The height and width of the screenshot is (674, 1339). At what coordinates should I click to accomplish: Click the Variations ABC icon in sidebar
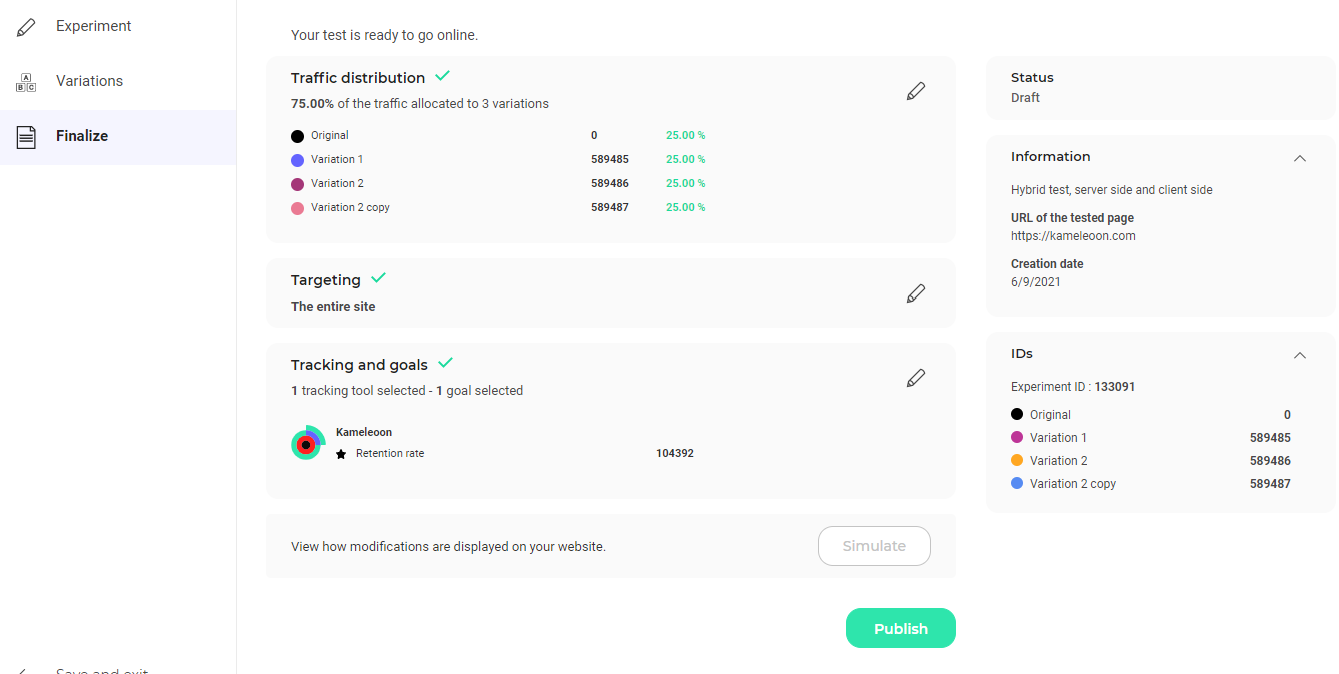(x=26, y=82)
